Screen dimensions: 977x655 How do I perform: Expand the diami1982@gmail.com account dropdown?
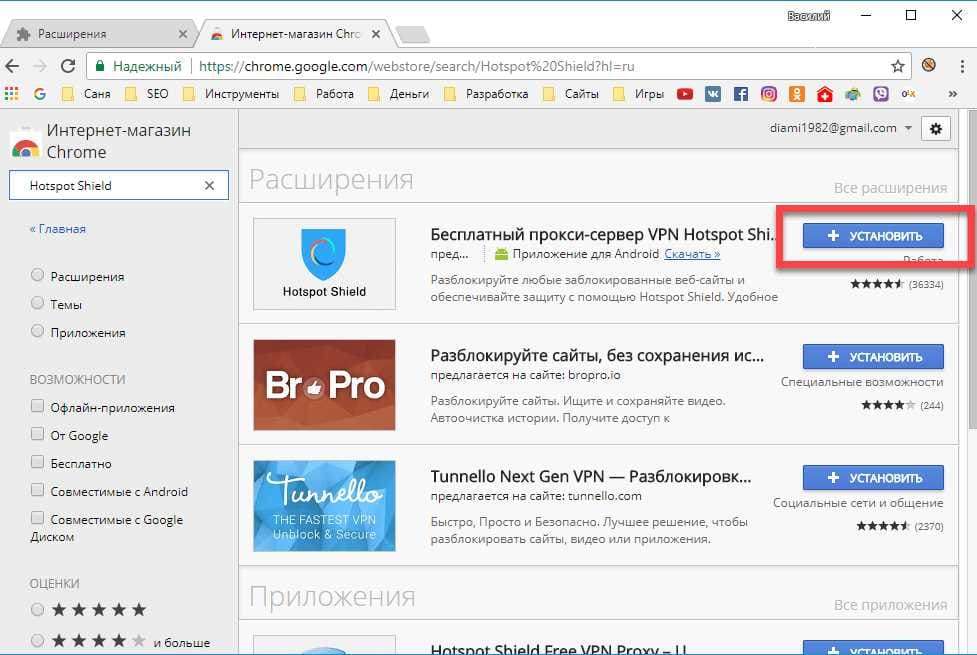click(x=841, y=128)
